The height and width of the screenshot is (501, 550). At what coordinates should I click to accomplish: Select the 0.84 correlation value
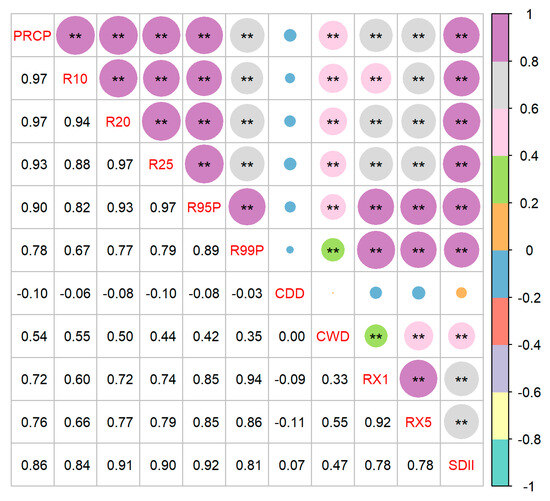click(77, 466)
